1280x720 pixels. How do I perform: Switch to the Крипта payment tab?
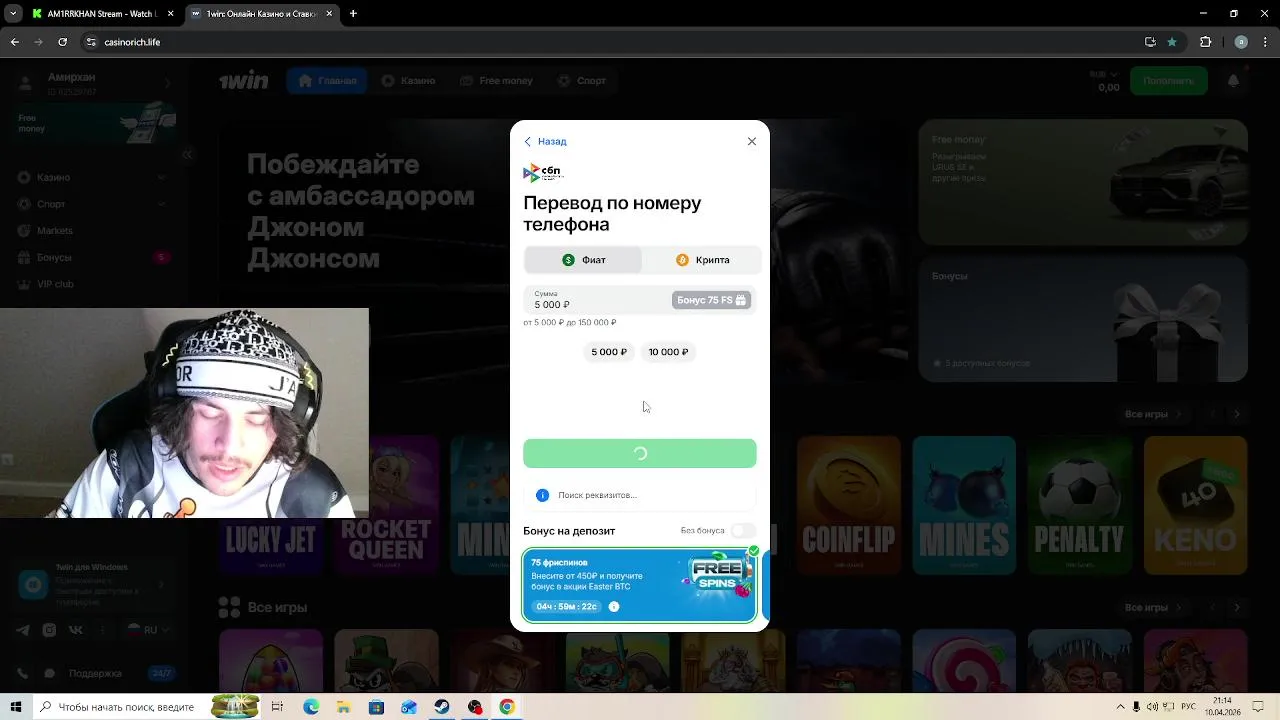tap(702, 260)
